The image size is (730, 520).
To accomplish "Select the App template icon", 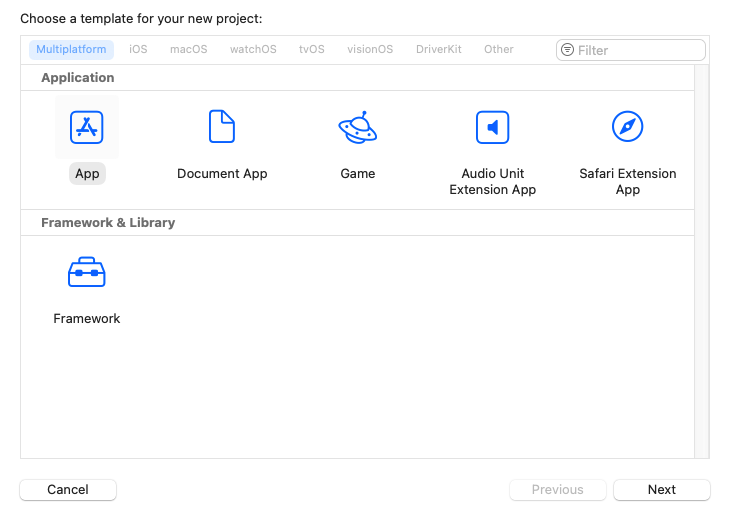I will click(87, 127).
